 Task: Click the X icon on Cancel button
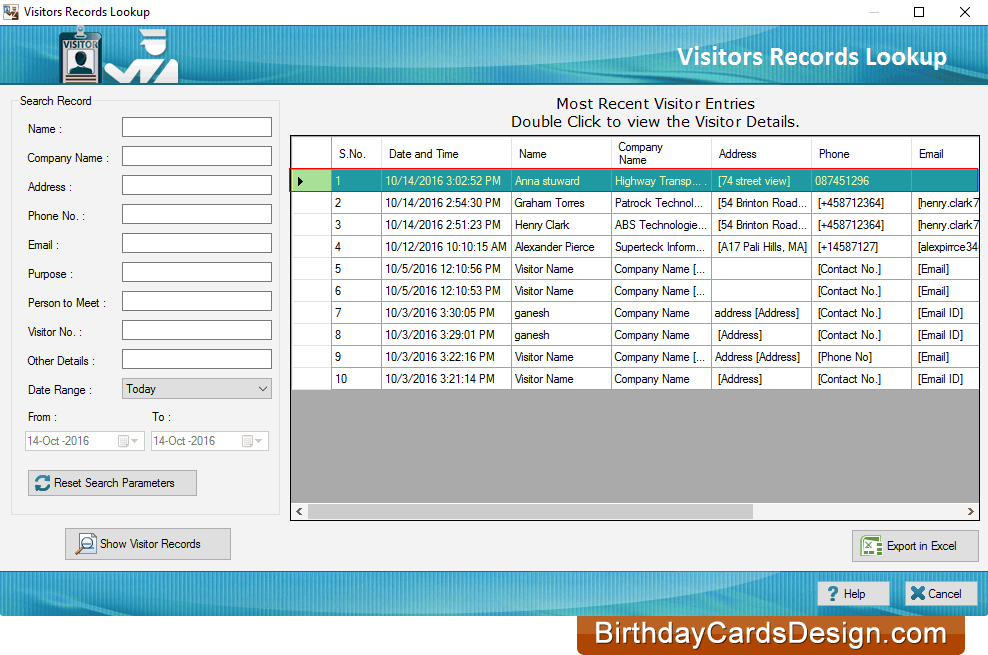[918, 593]
